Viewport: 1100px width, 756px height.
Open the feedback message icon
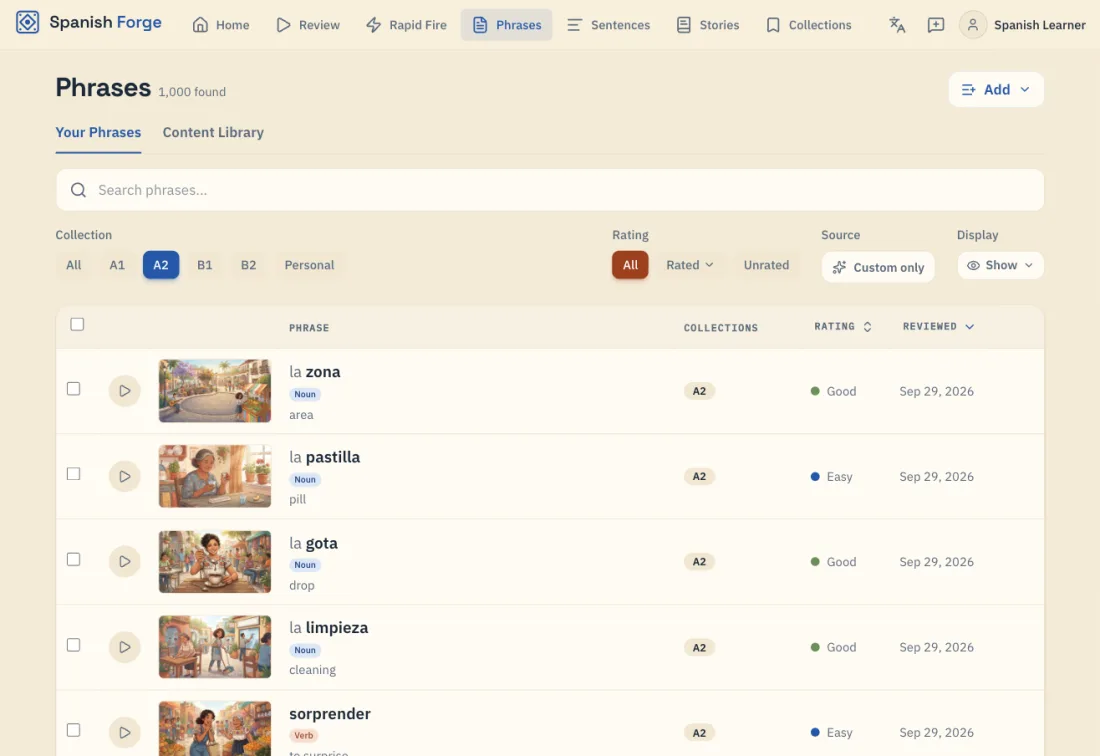935,25
